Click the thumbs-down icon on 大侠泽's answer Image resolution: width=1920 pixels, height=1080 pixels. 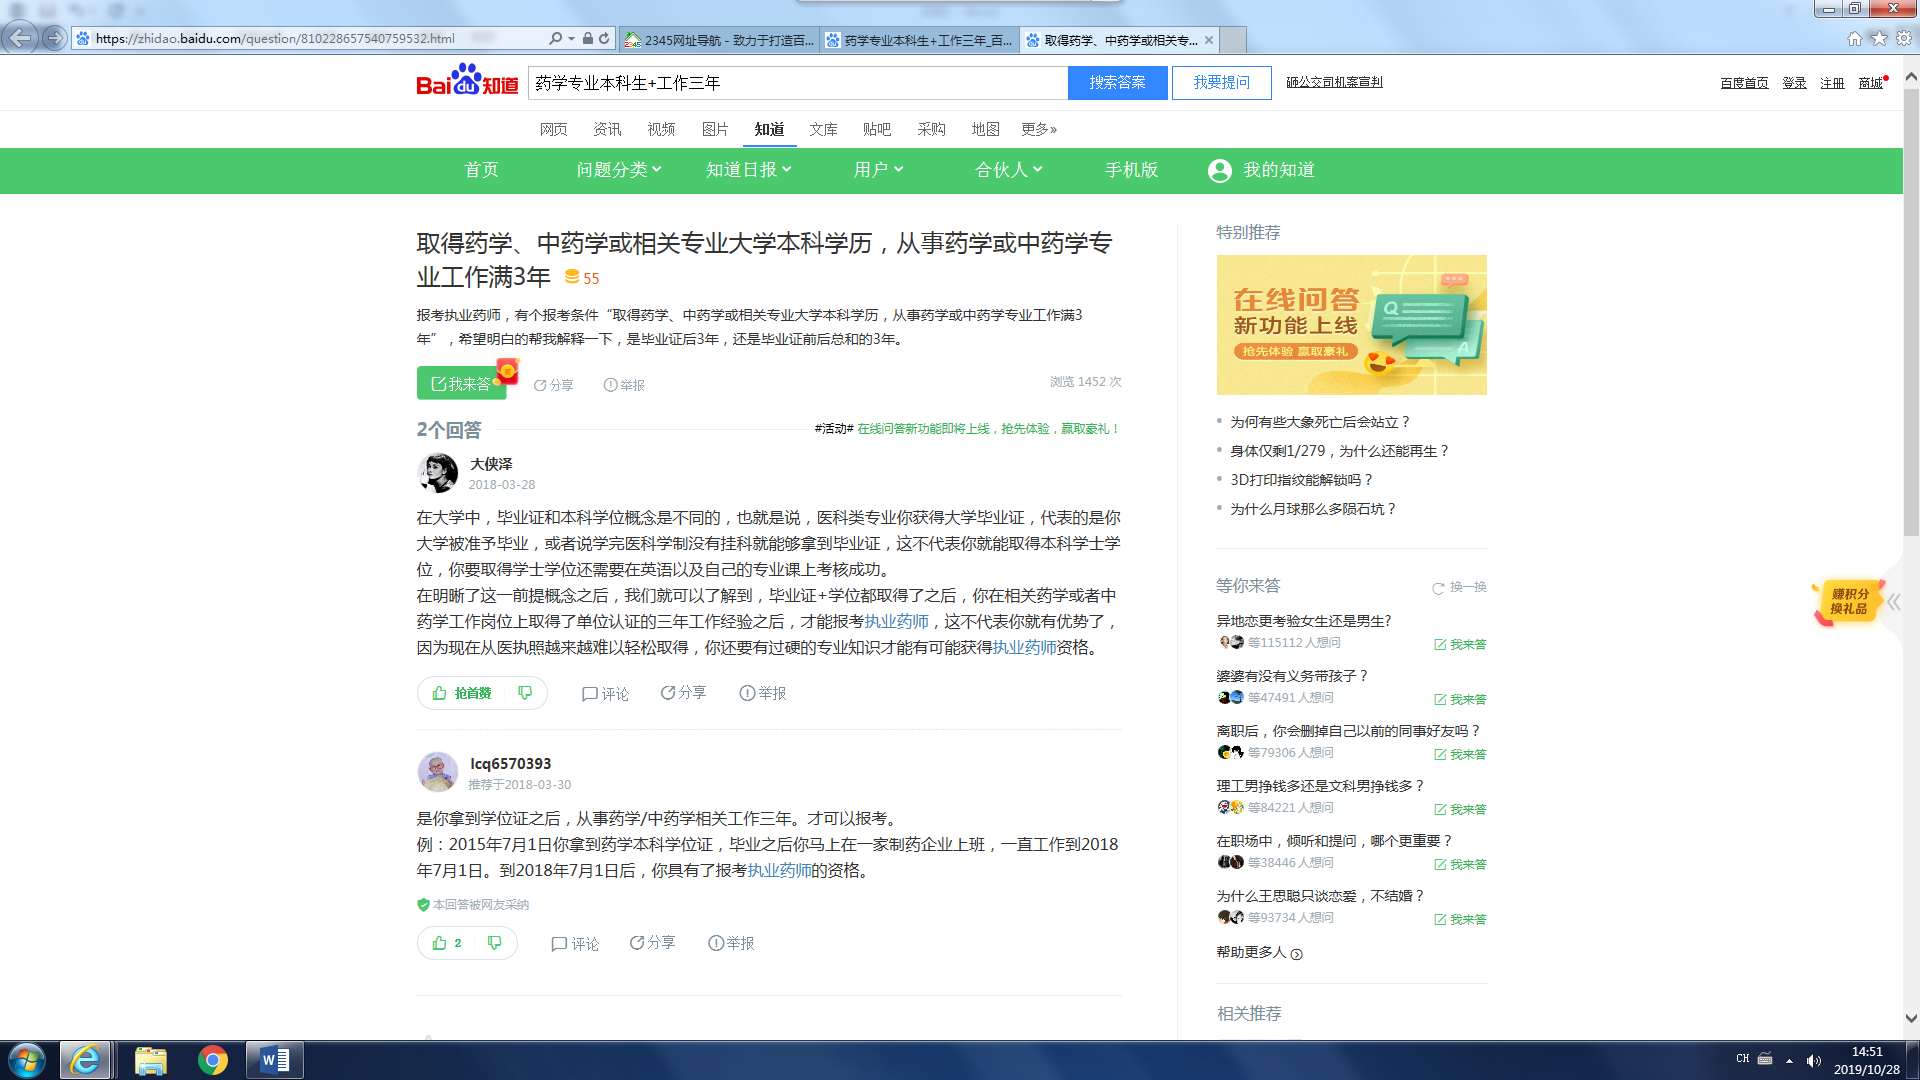point(525,693)
